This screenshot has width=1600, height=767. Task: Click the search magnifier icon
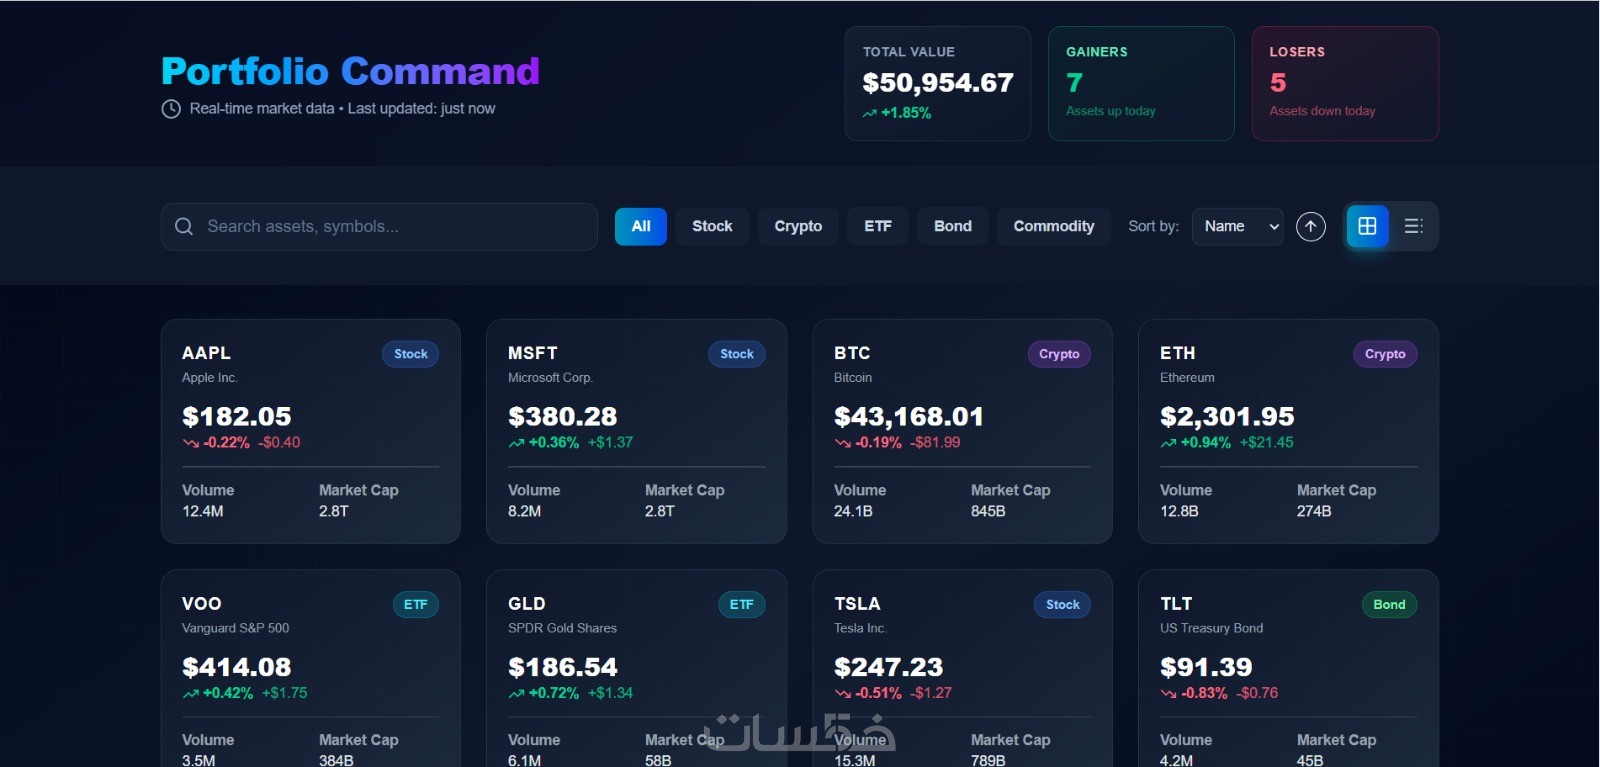(x=184, y=227)
